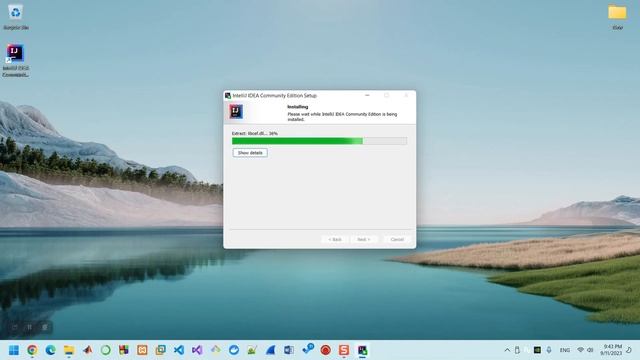Select the IntelliJ IDEA Community desktop shortcut

pyautogui.click(x=16, y=60)
